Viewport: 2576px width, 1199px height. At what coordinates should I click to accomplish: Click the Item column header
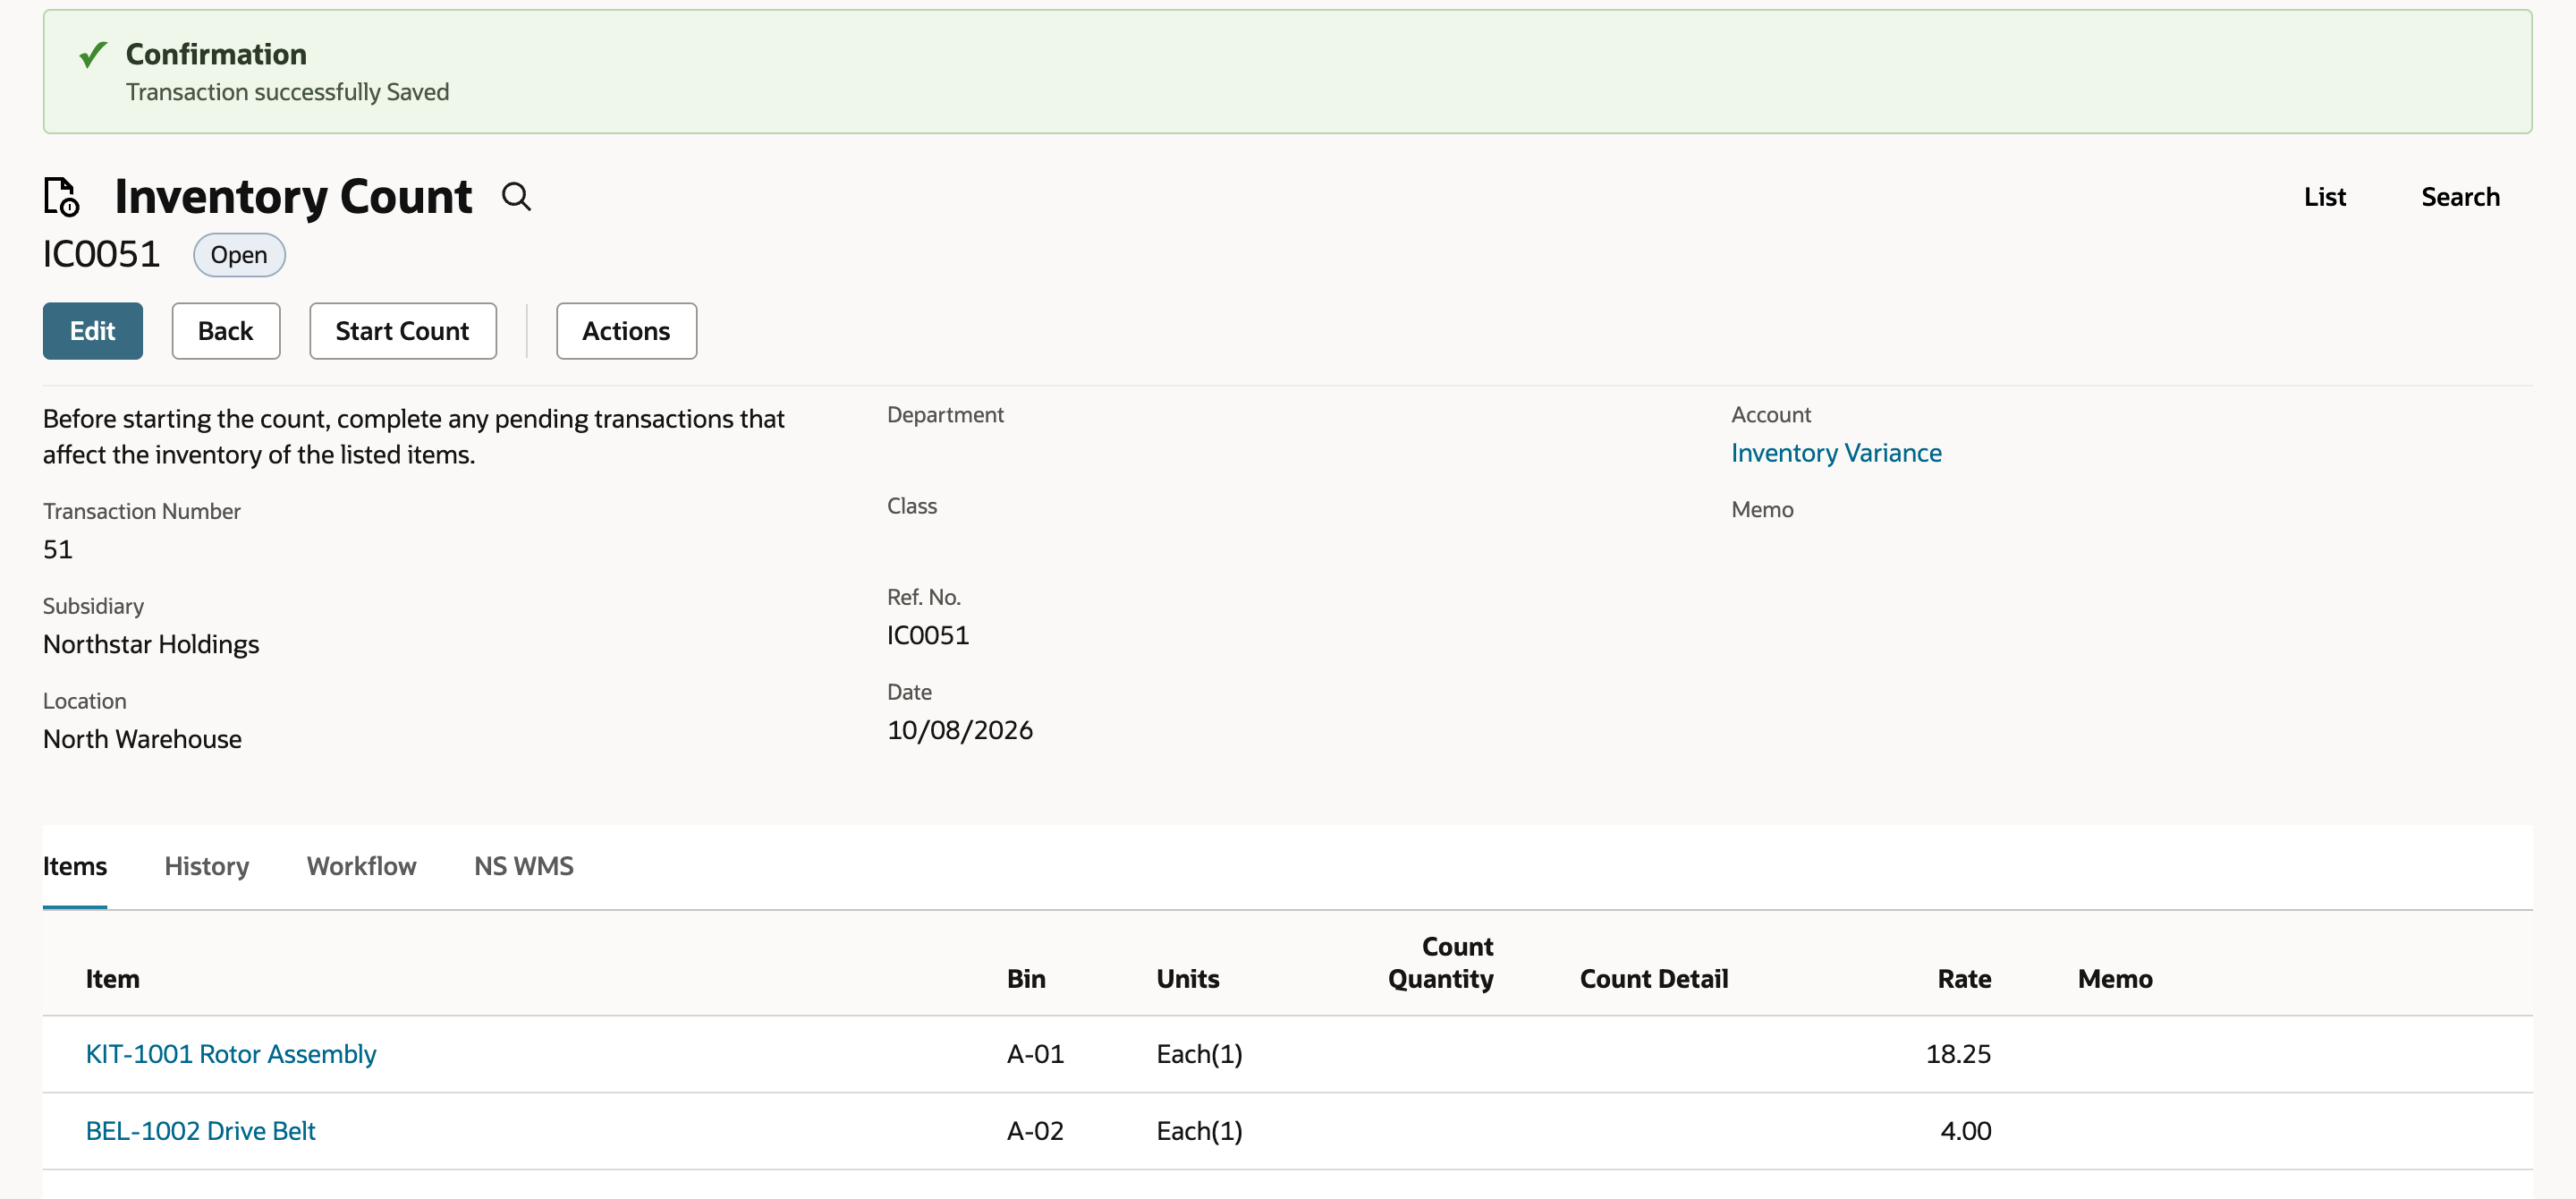pyautogui.click(x=113, y=979)
